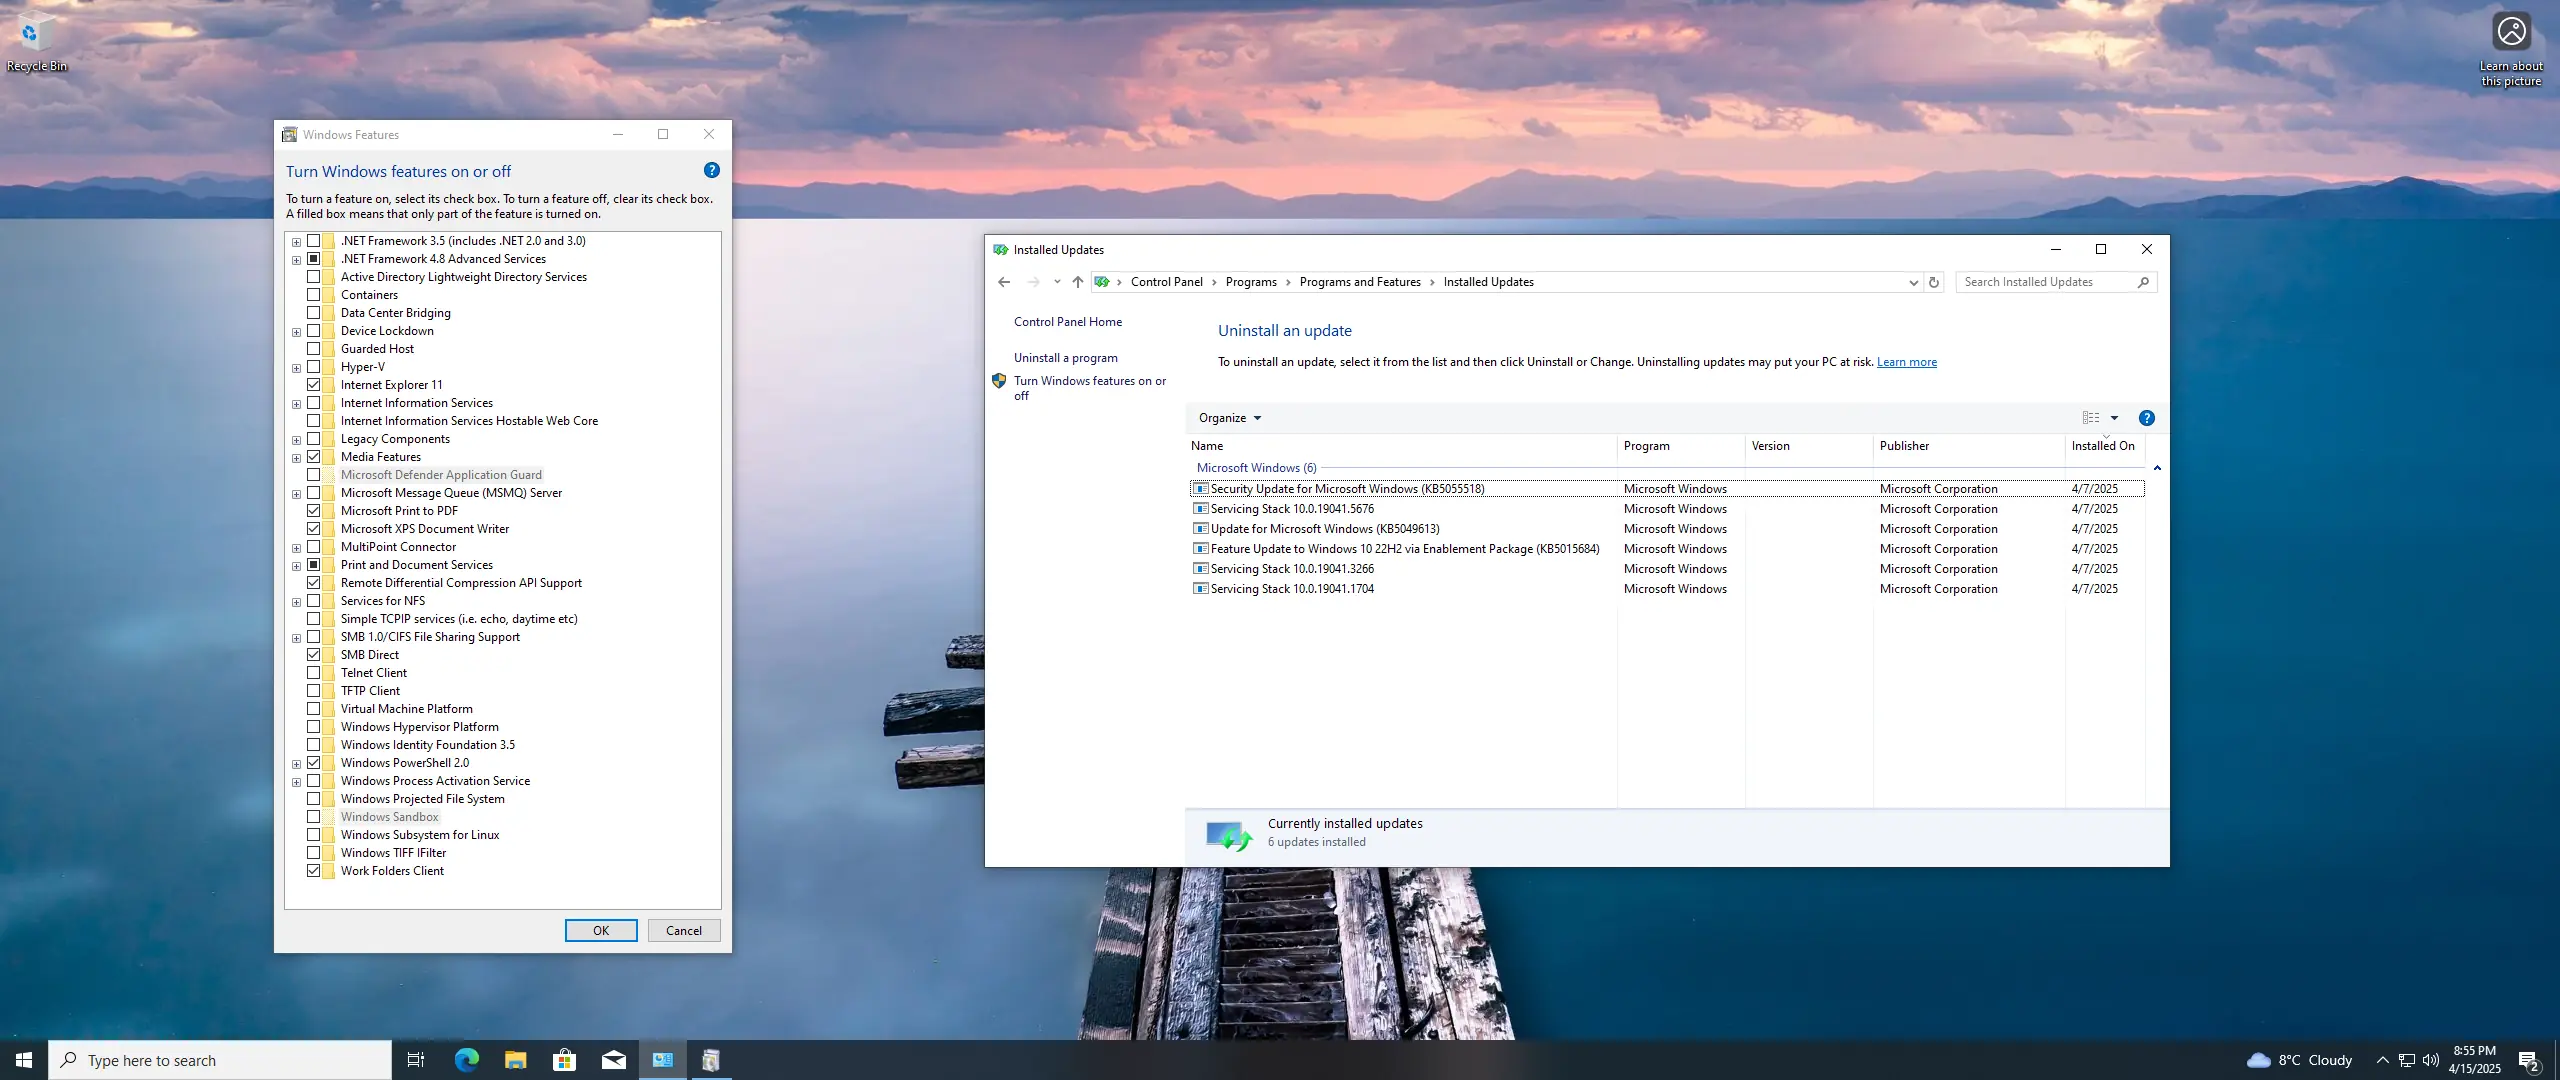Open Microsoft Edge from taskbar
The width and height of the screenshot is (2560, 1080).
(x=466, y=1060)
